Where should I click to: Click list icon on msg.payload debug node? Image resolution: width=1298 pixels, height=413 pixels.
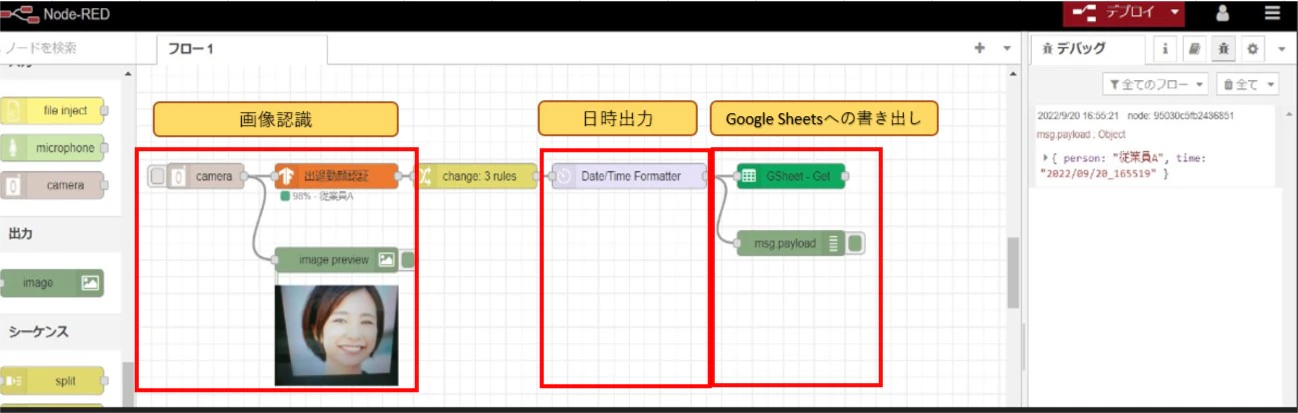pyautogui.click(x=833, y=243)
